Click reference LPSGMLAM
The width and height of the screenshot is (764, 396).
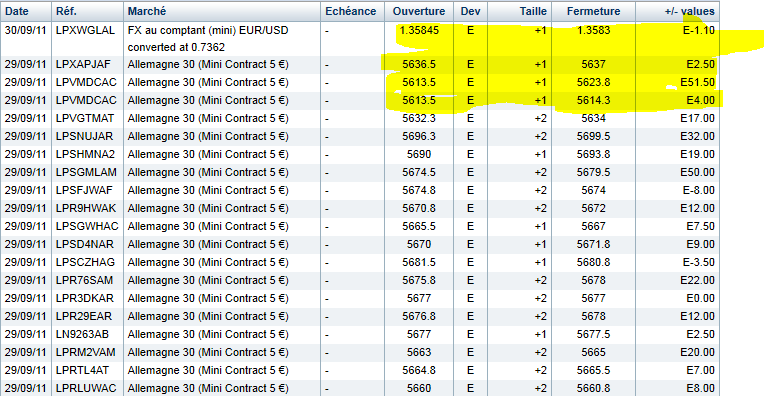[x=86, y=172]
